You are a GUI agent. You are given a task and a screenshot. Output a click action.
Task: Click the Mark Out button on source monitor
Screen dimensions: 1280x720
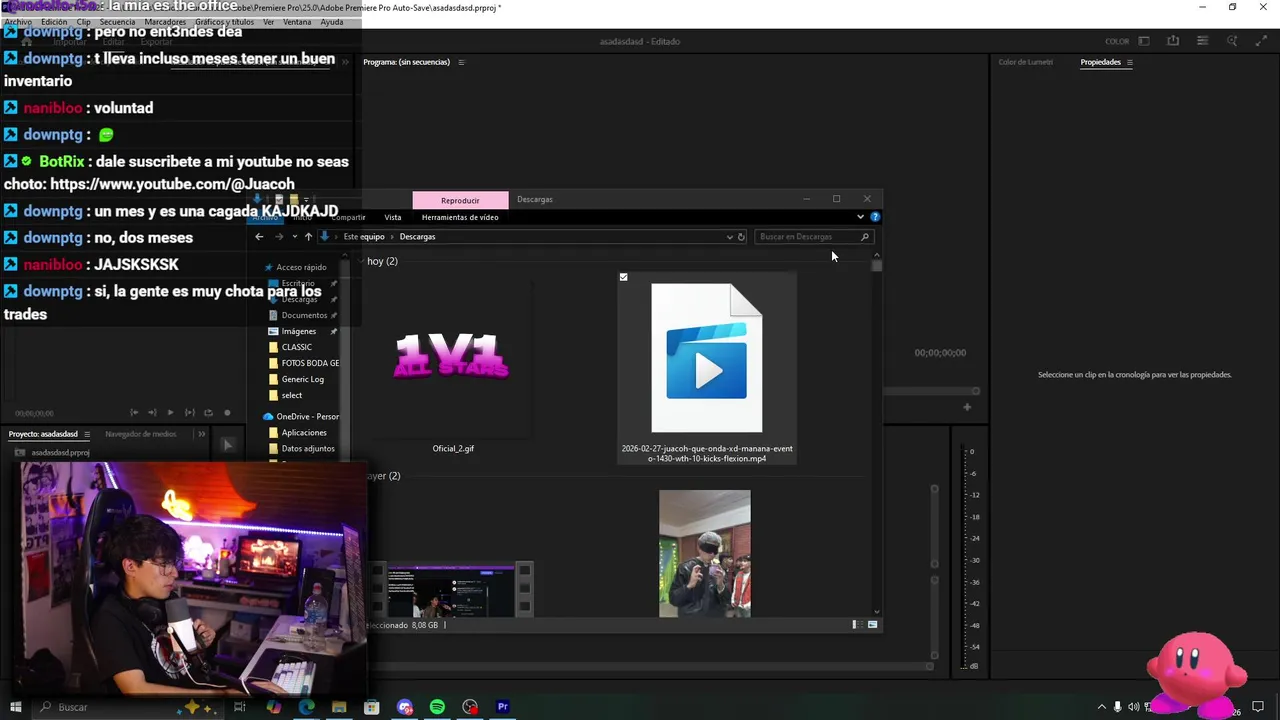coord(152,412)
